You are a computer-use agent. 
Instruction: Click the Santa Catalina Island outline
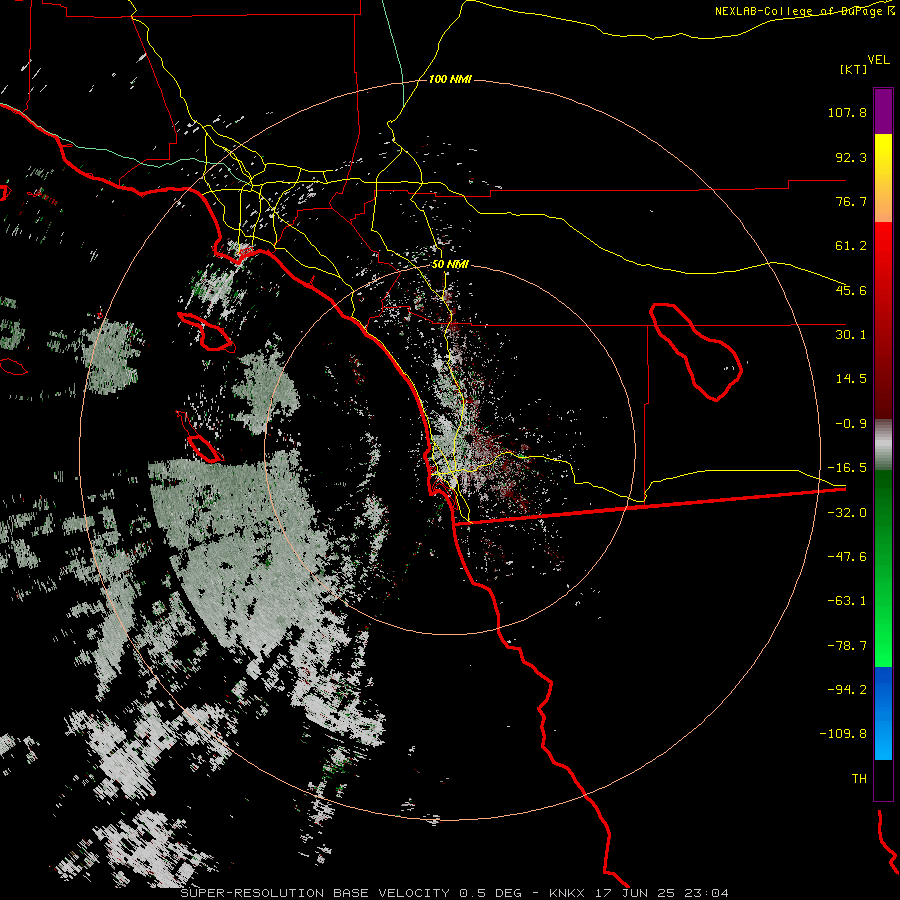(206, 332)
